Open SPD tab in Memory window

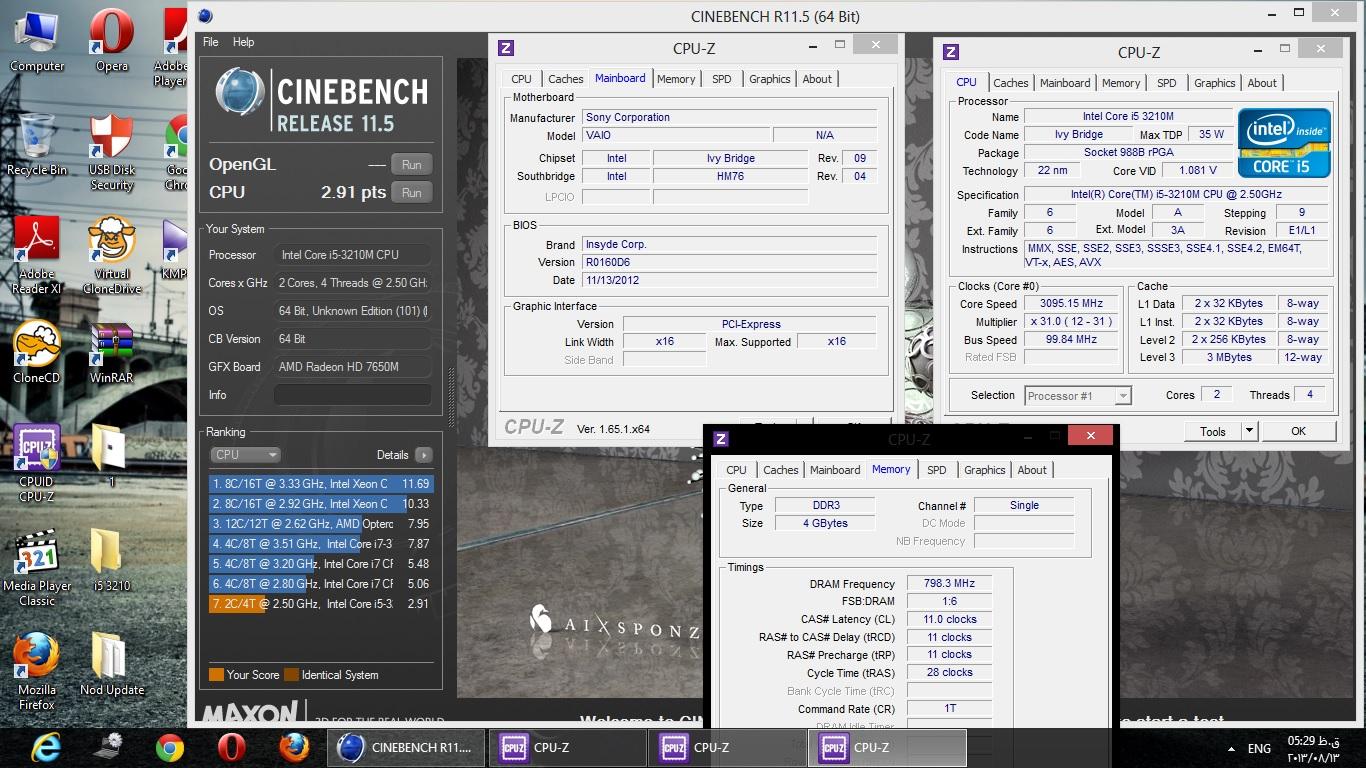[936, 470]
